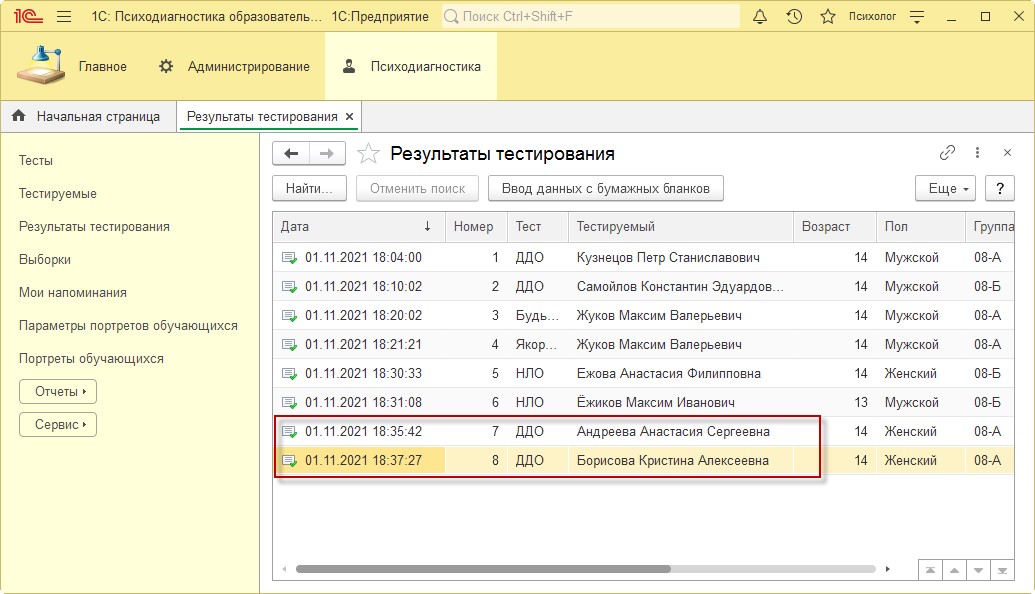Screen dimensions: 1035x594
Task: Expand the Отчеты submenu
Action: 58,391
